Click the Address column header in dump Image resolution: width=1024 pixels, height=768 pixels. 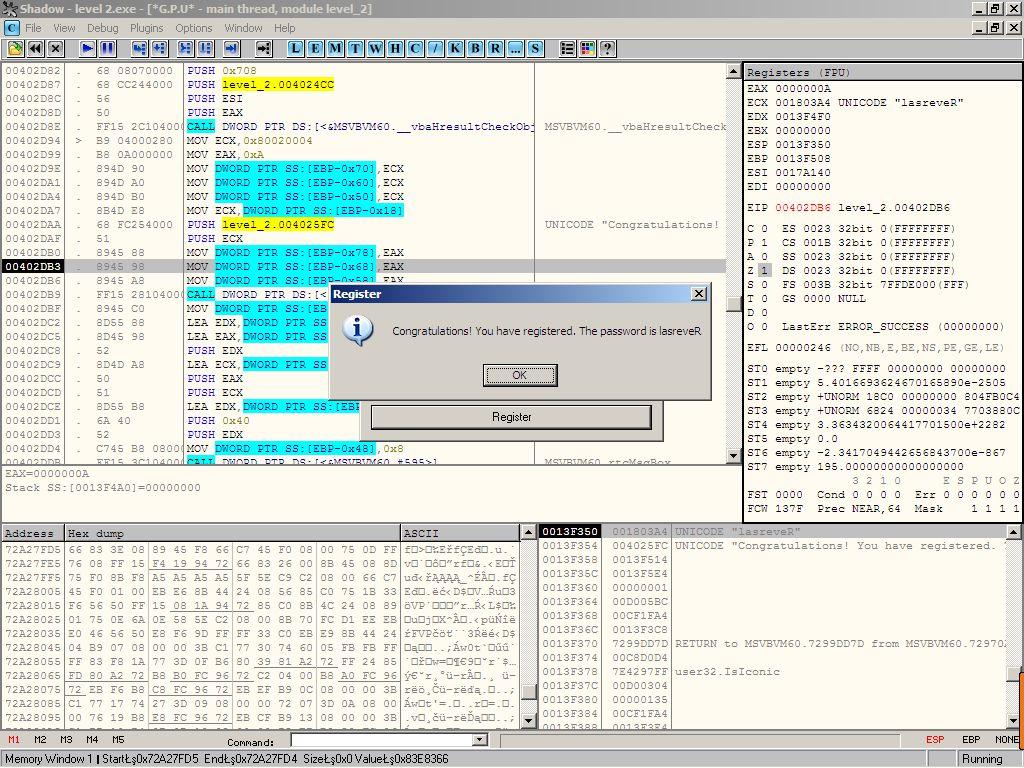(33, 533)
